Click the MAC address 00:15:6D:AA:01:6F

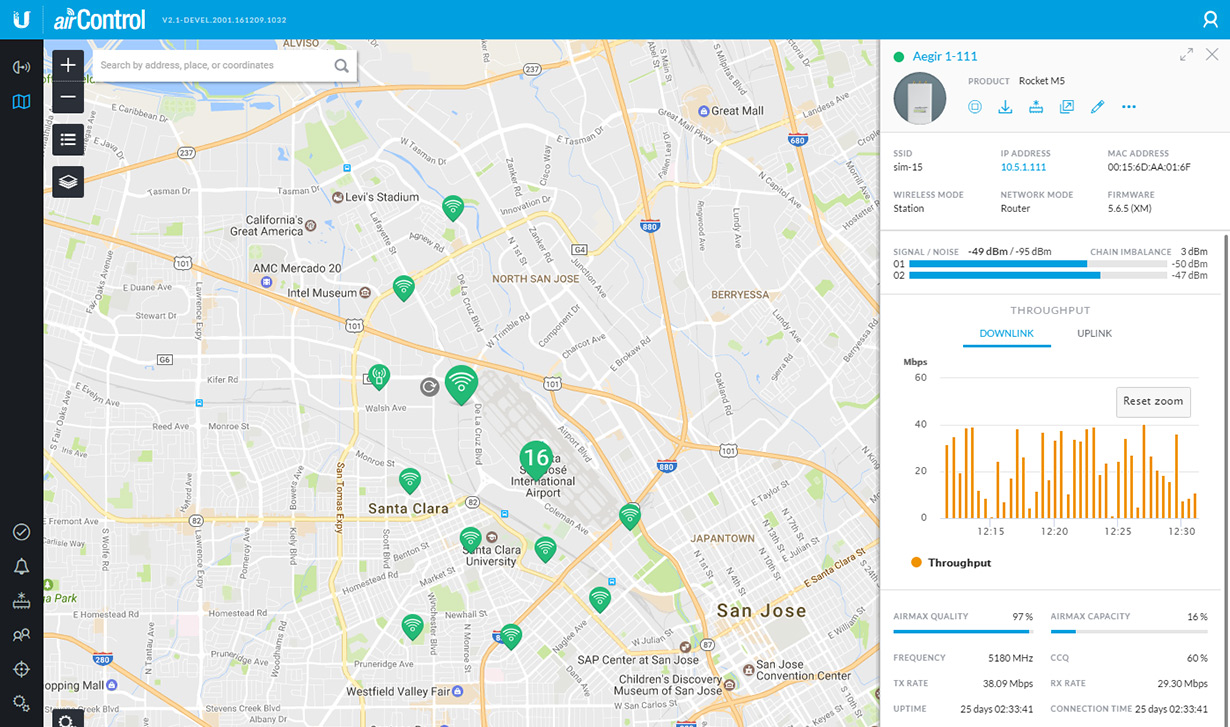[x=1148, y=167]
